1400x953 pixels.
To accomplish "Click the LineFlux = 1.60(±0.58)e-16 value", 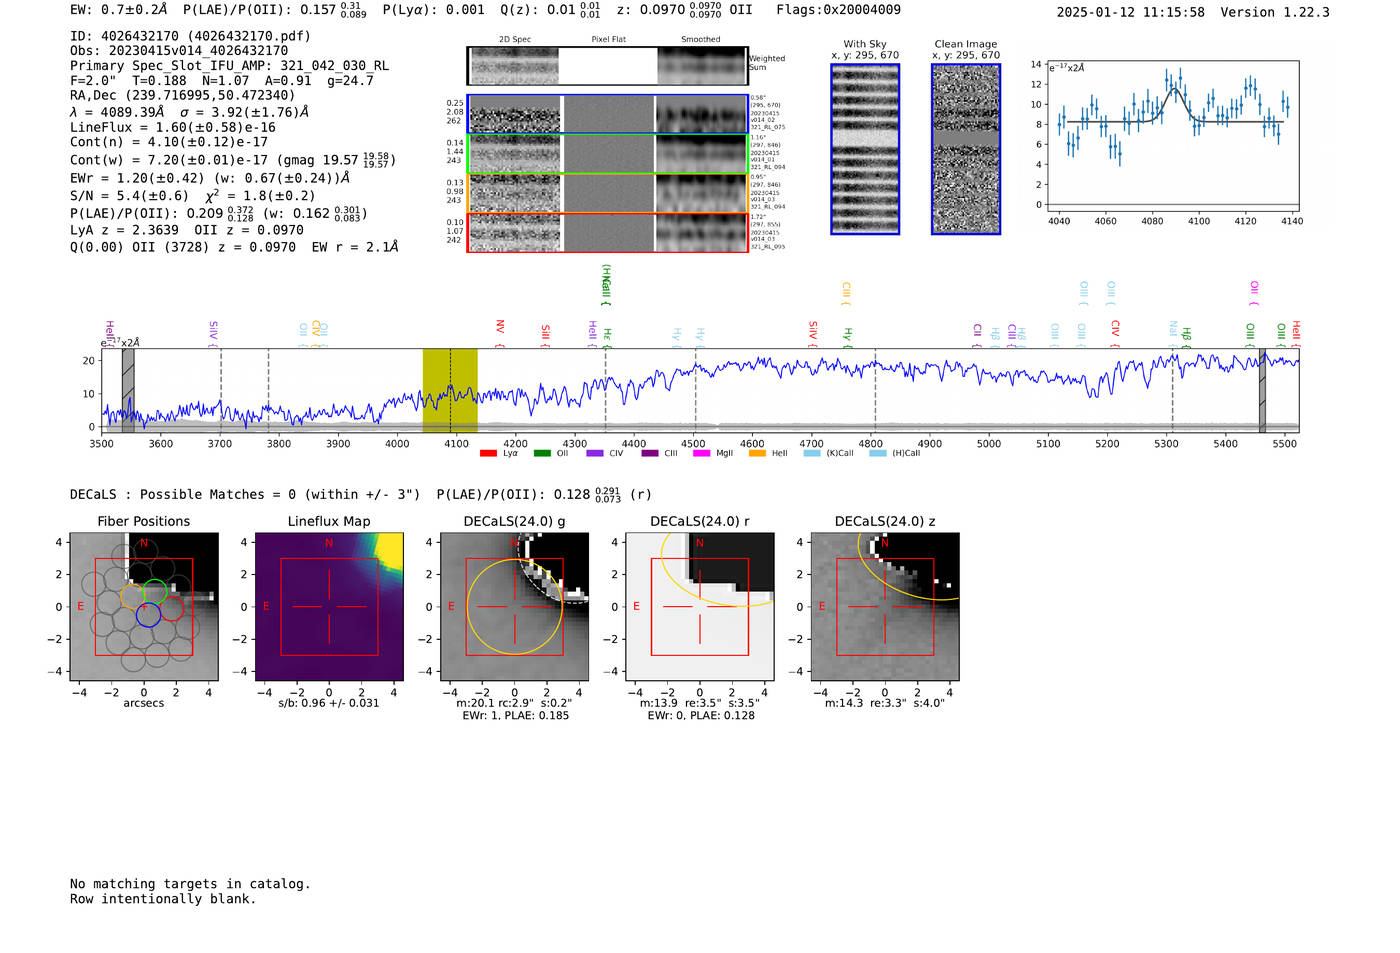I will pos(173,128).
